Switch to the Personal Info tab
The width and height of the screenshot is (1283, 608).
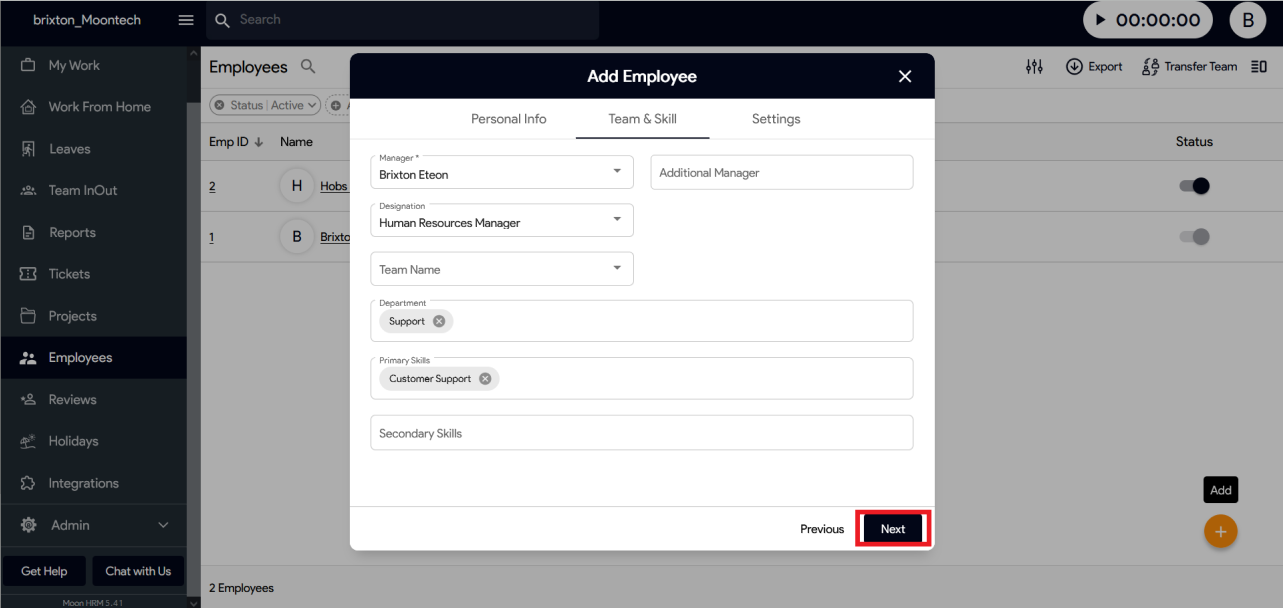click(x=508, y=119)
